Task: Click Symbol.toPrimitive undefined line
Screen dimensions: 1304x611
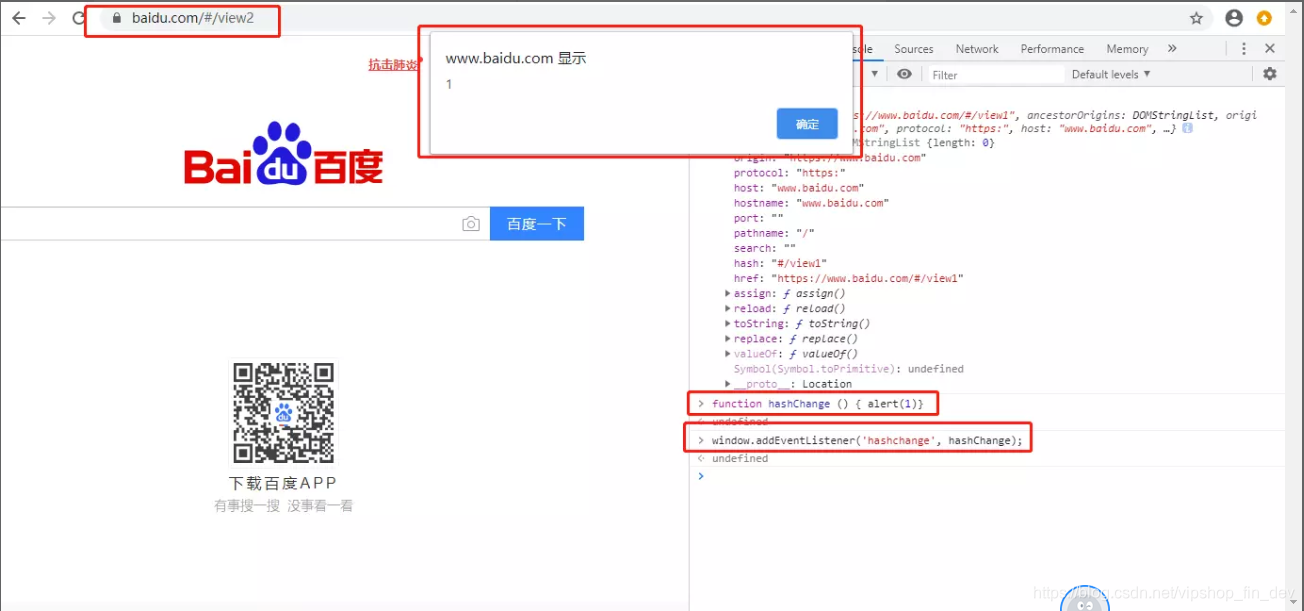Action: click(848, 368)
